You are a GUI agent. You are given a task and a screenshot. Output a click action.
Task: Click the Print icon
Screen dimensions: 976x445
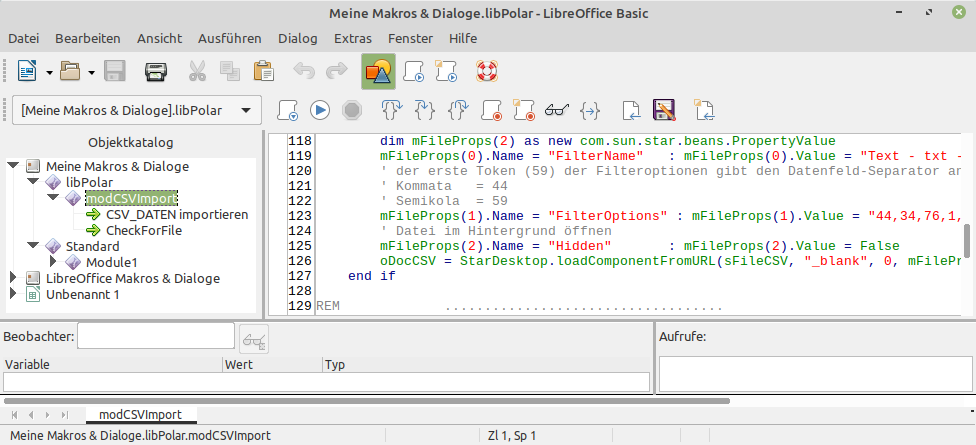pyautogui.click(x=156, y=72)
